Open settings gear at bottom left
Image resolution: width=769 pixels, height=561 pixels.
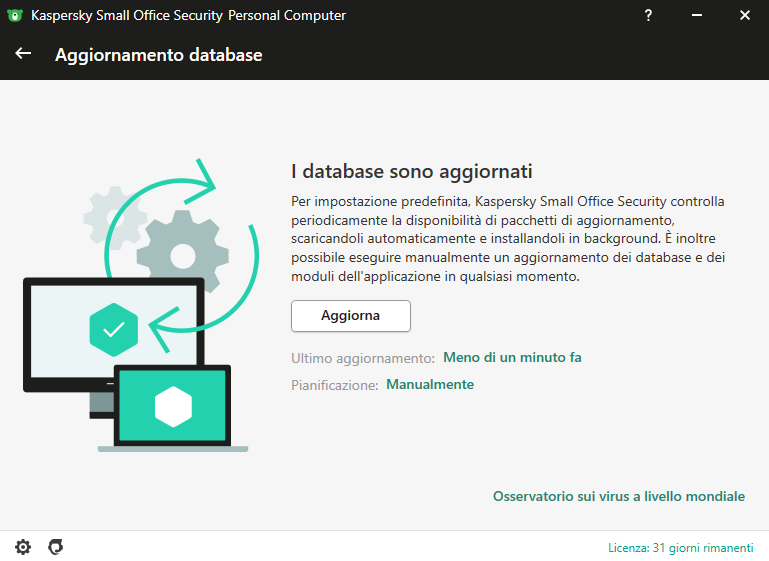[23, 547]
